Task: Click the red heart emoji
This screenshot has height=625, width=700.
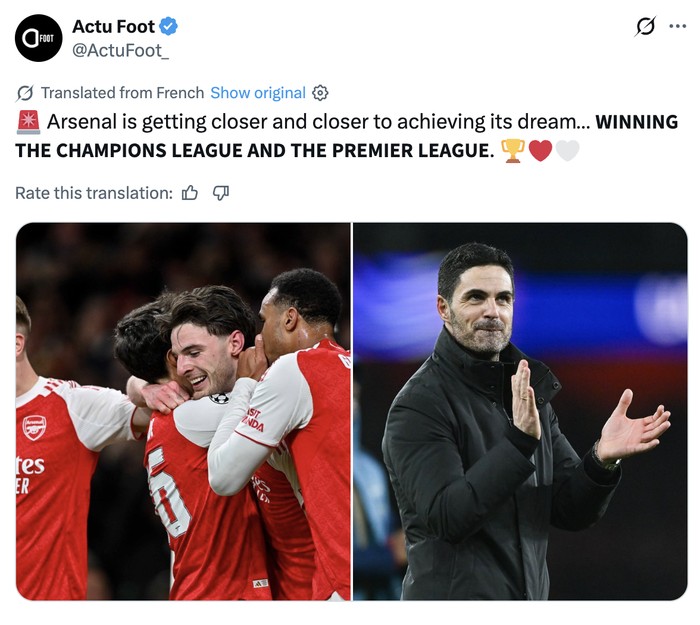Action: coord(540,151)
